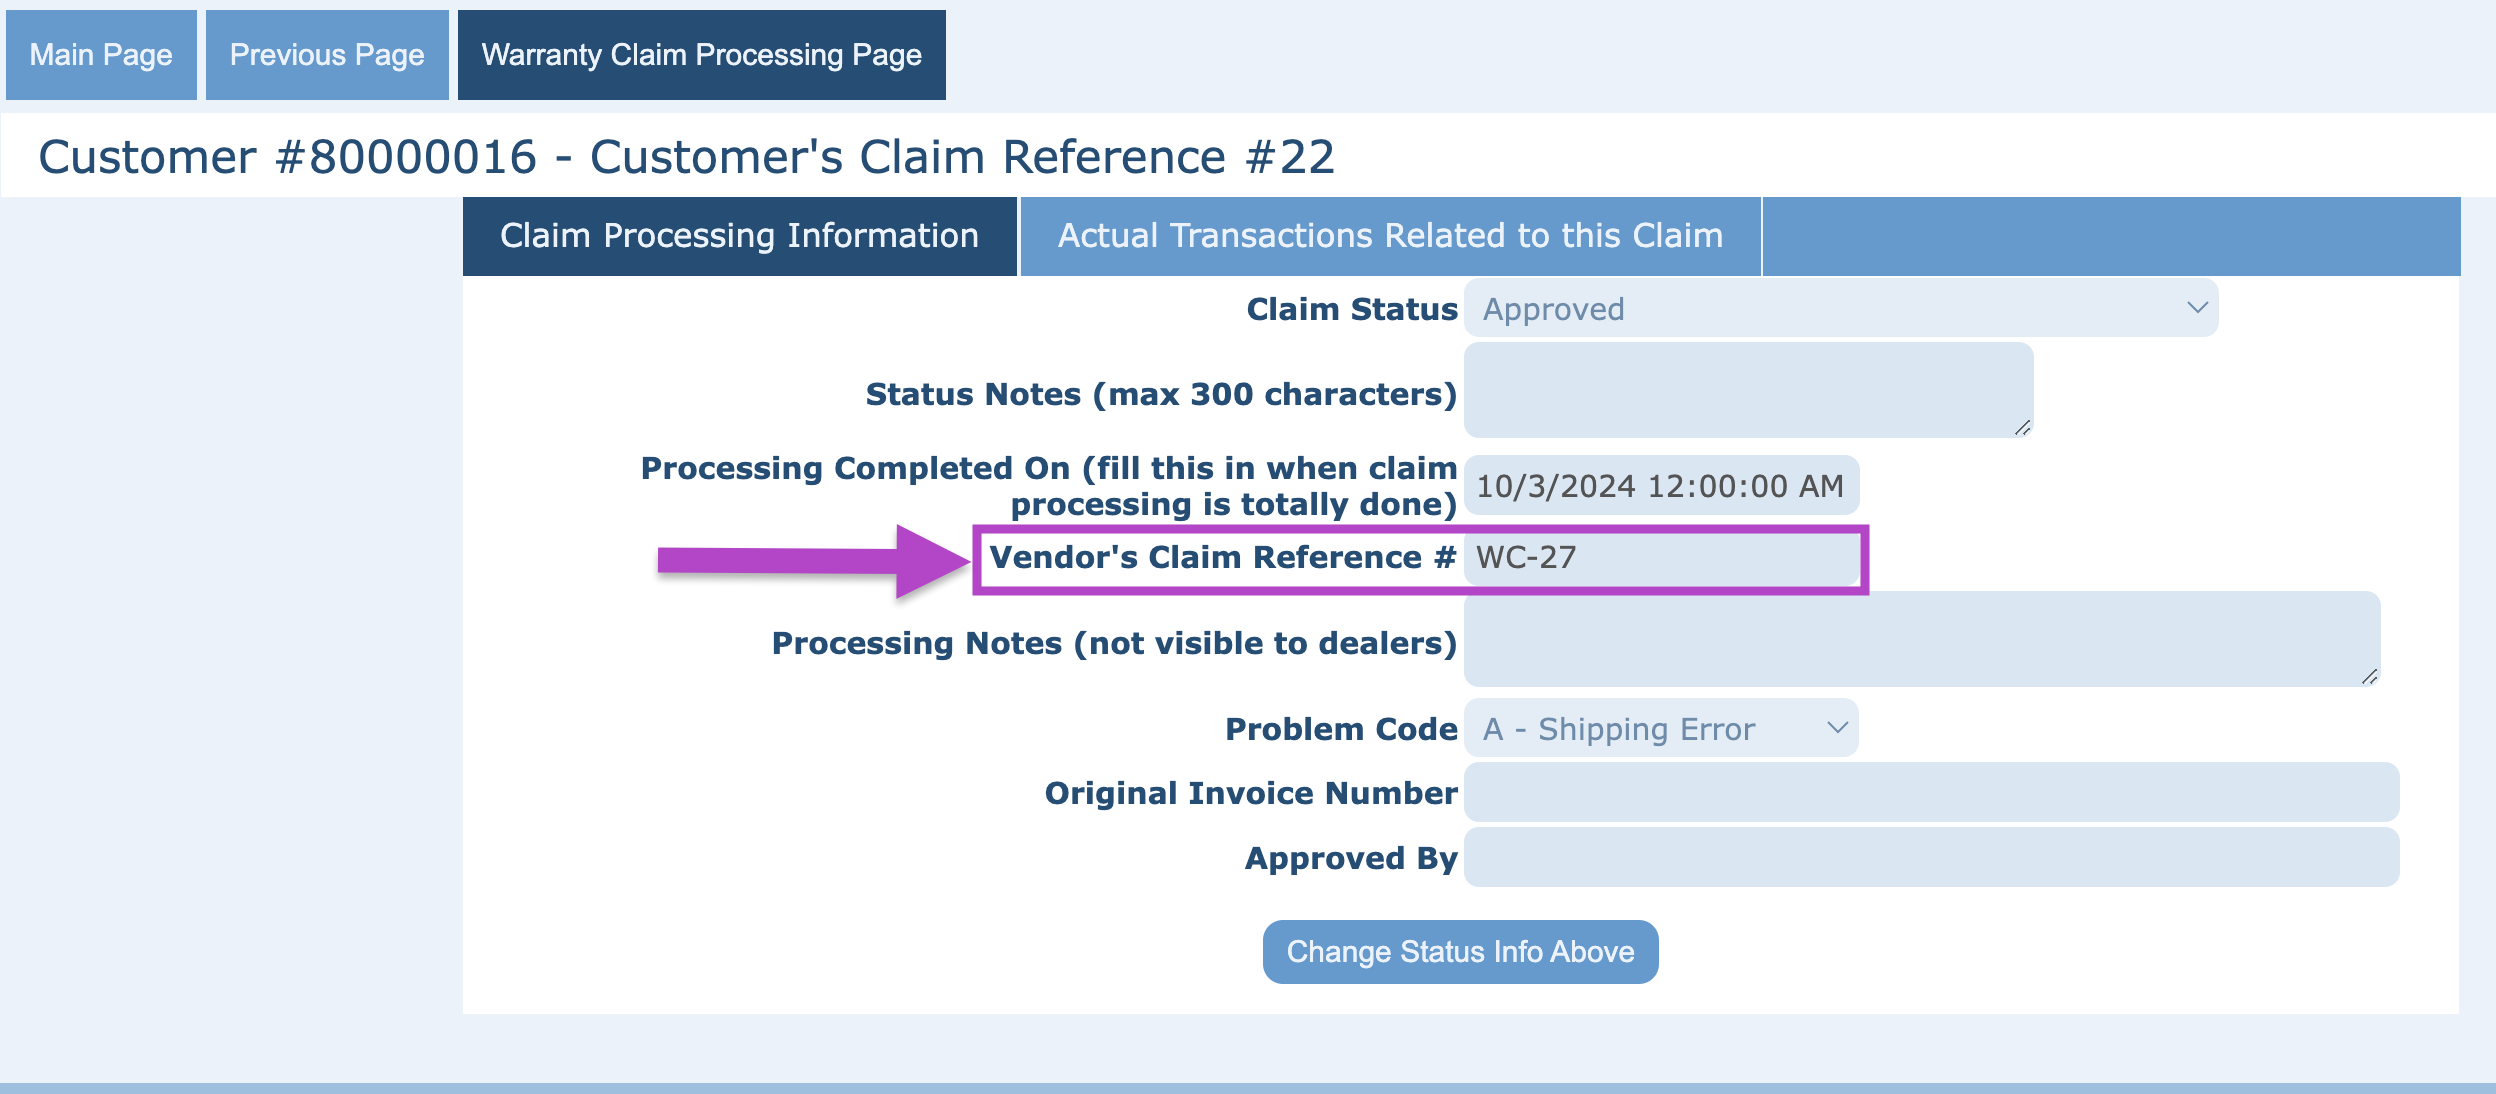Switch to Actual Transactions Related to this Claim
This screenshot has width=2496, height=1094.
point(1390,236)
